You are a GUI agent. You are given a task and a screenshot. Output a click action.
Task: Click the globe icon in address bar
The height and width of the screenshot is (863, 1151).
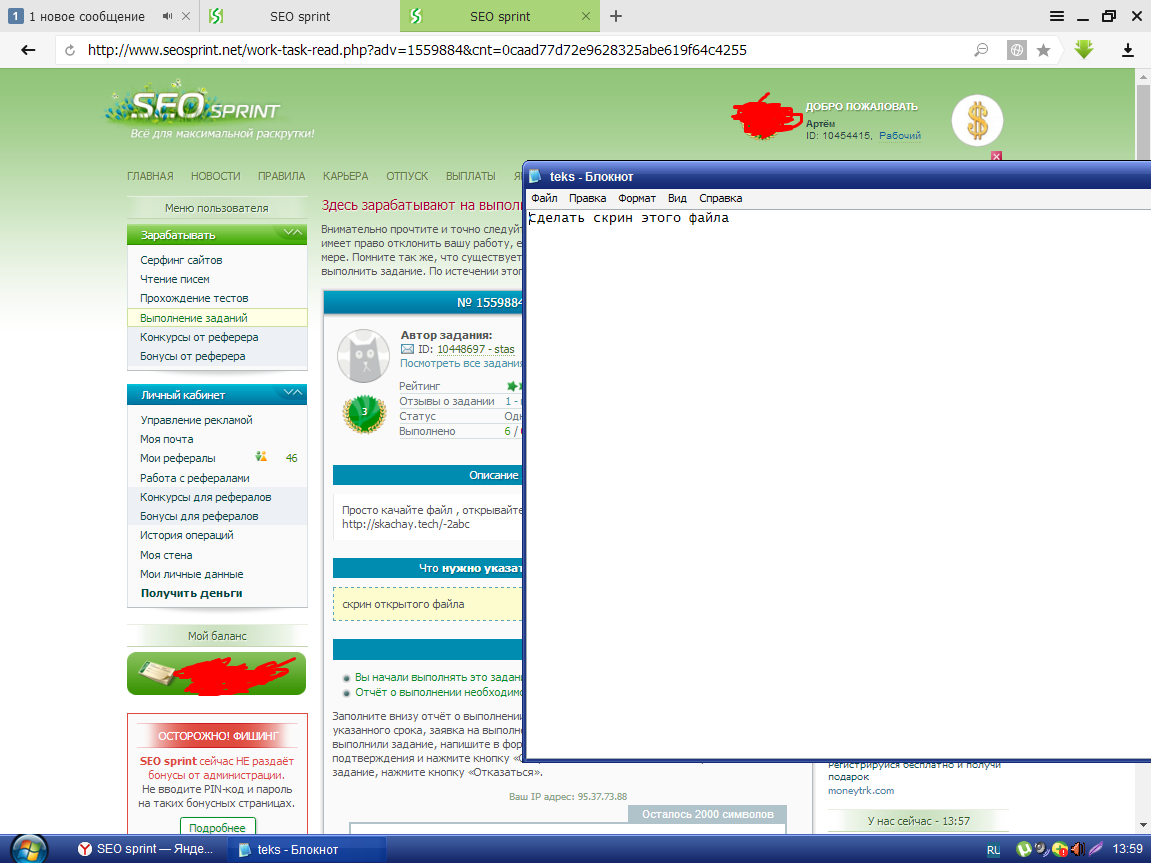tap(1017, 50)
